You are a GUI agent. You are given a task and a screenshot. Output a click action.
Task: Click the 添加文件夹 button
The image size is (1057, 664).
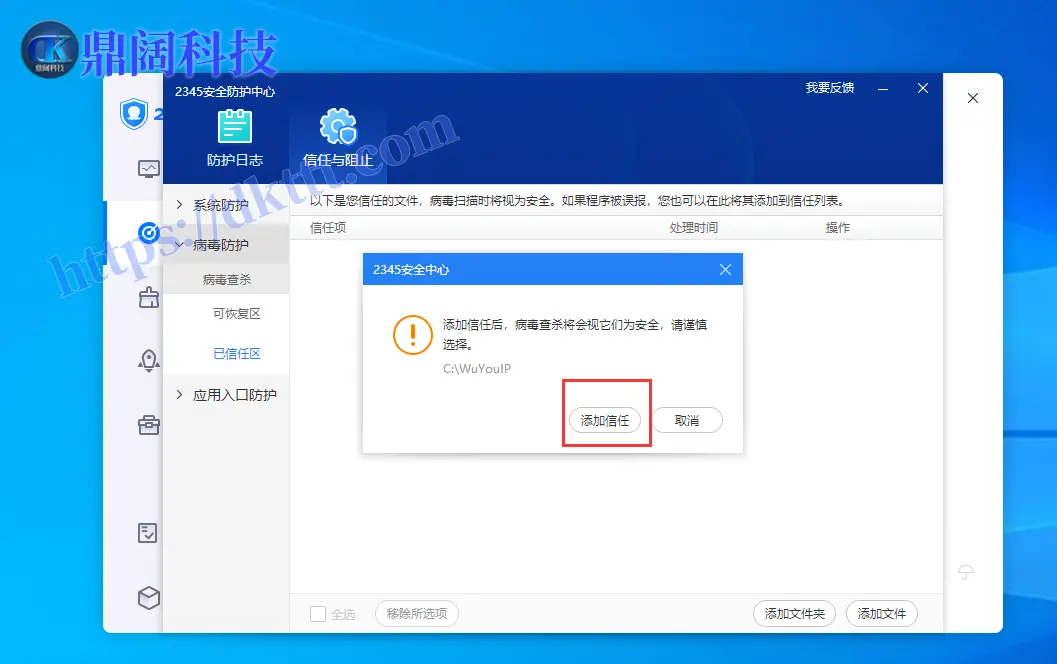pos(794,614)
